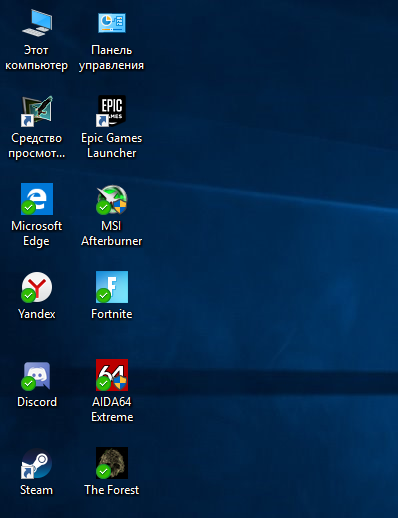Select the Discord desktop icon
The image size is (398, 518).
(x=37, y=375)
